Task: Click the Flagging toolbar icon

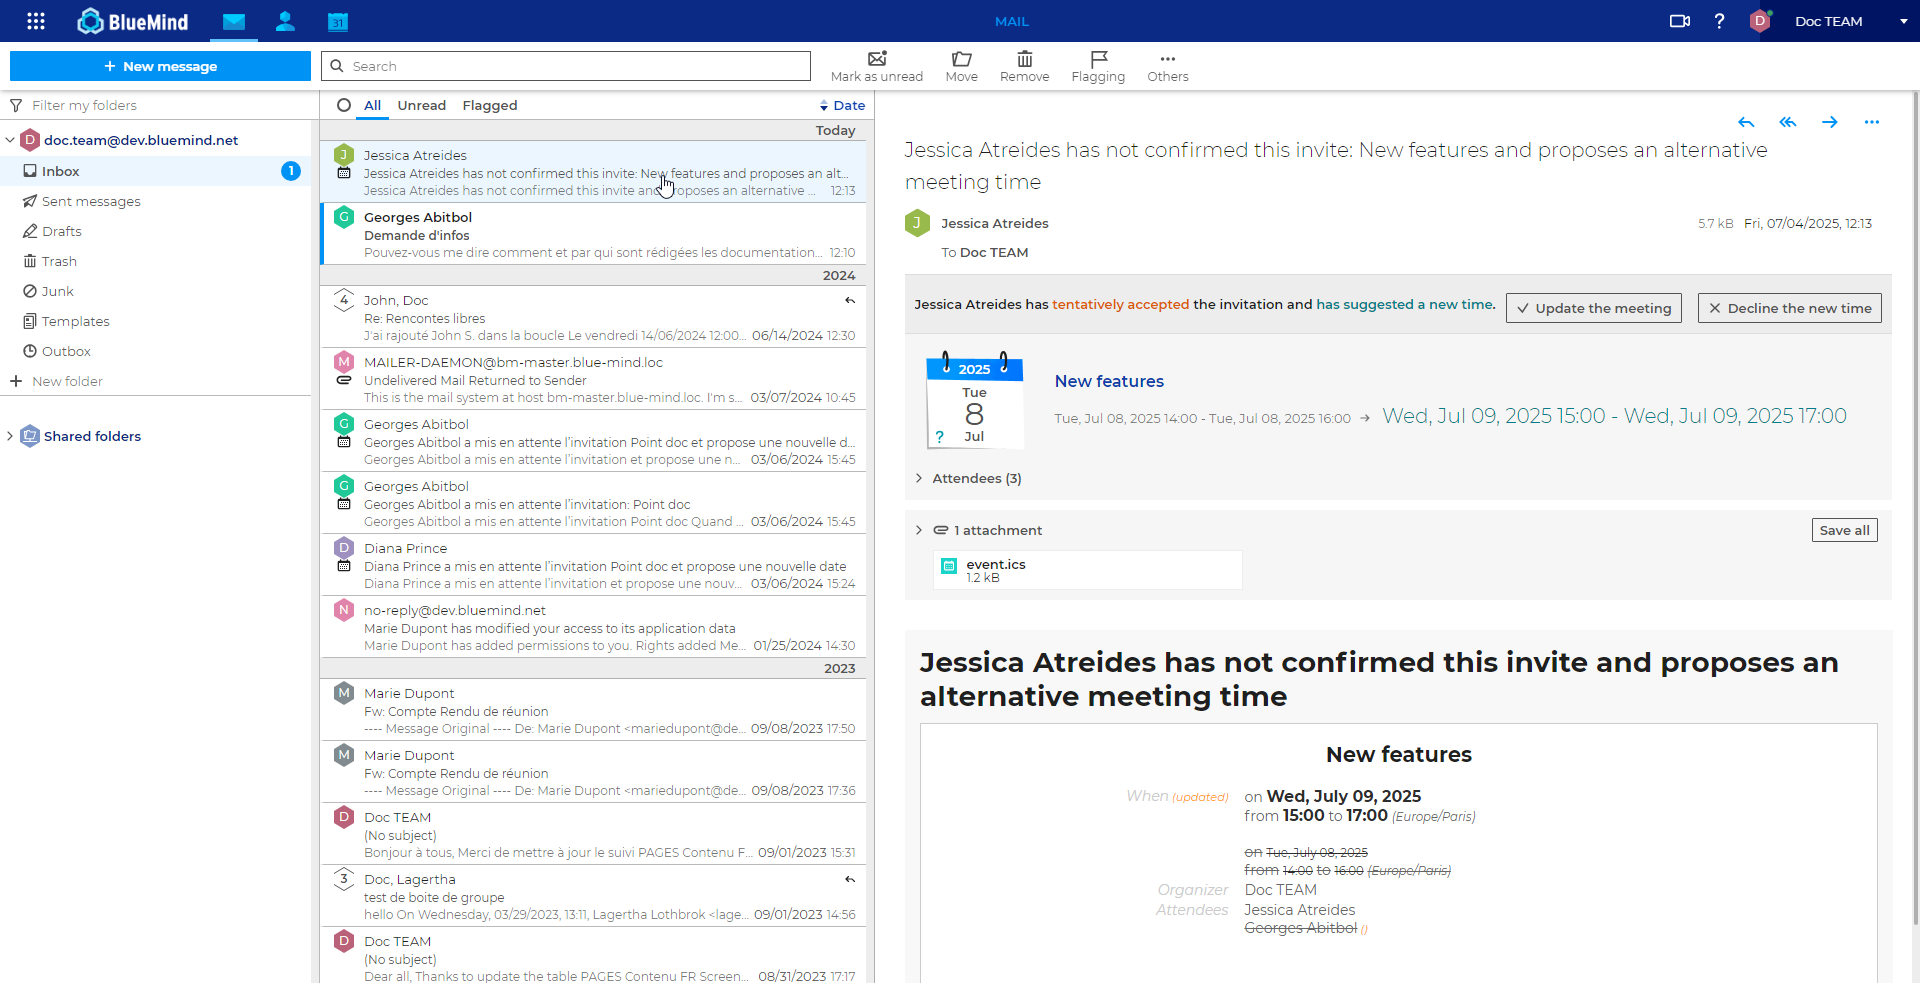Action: [1097, 66]
